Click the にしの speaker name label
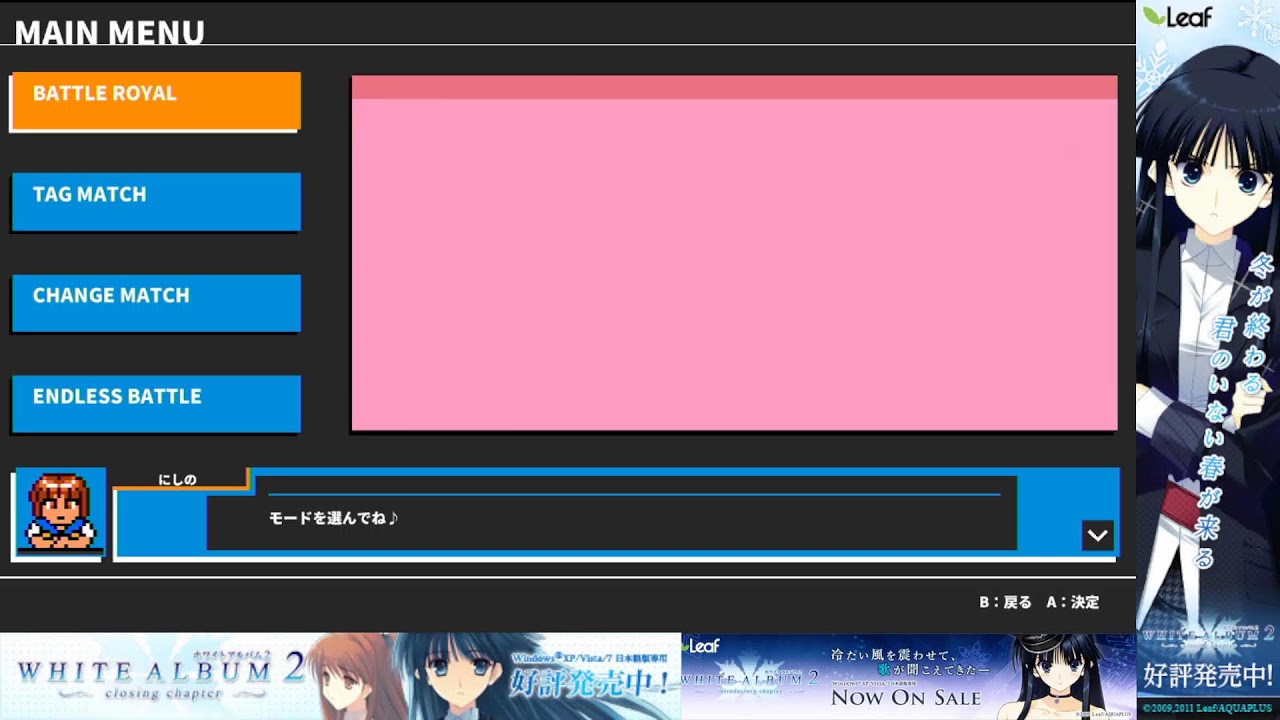Viewport: 1280px width, 720px height. [177, 480]
